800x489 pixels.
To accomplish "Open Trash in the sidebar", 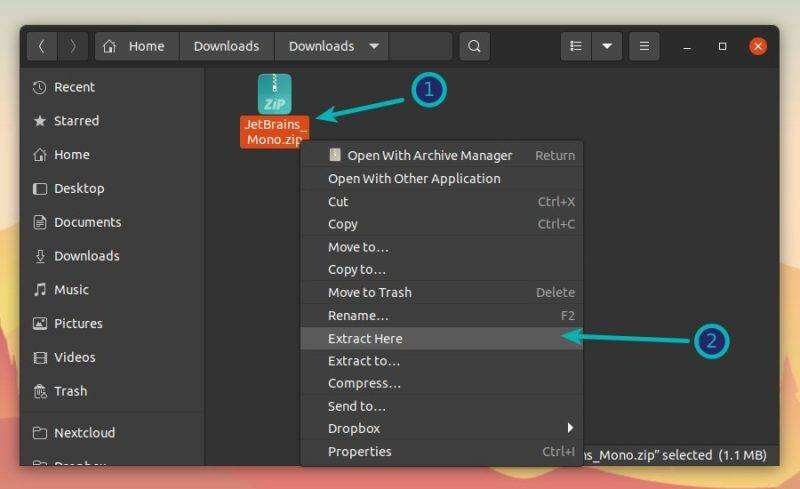I will pyautogui.click(x=112, y=392).
